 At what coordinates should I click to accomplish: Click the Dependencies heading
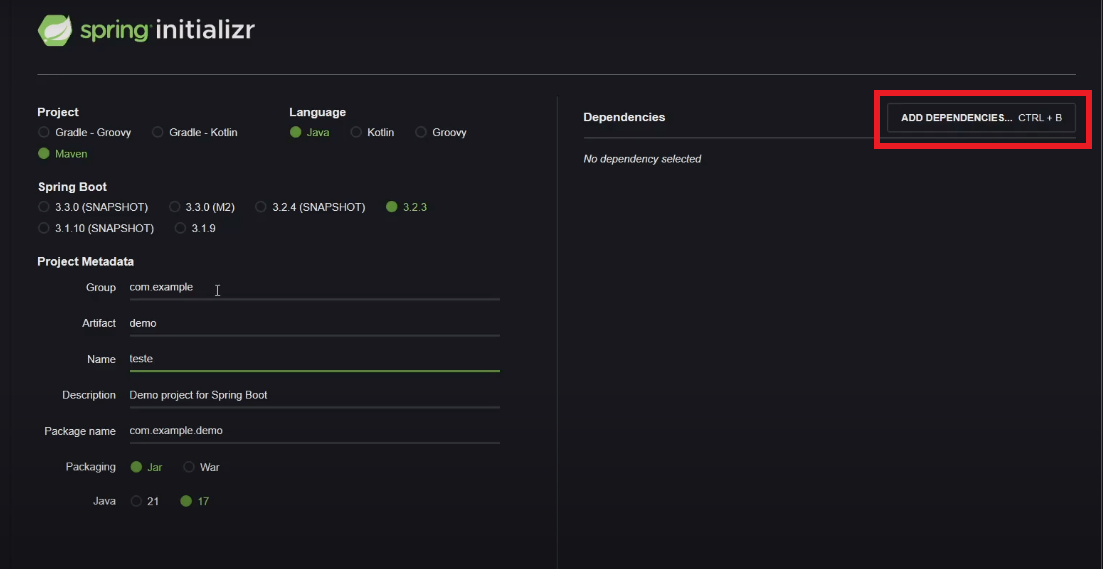point(624,117)
